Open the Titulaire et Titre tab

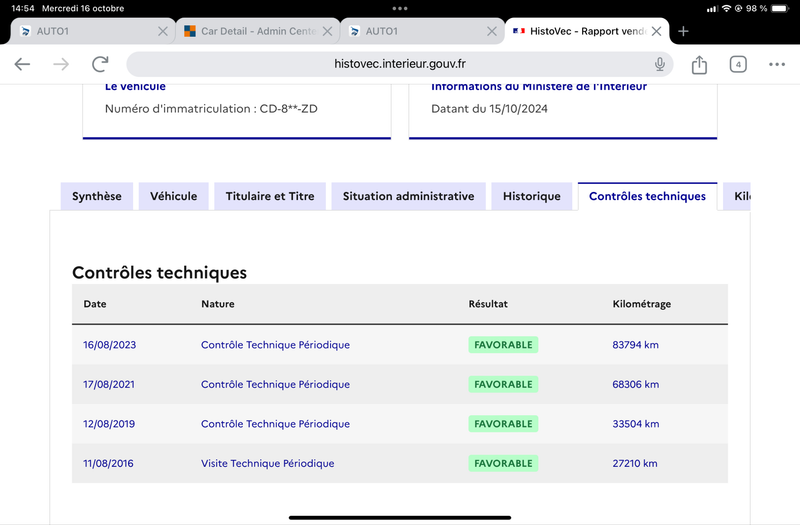coord(270,196)
